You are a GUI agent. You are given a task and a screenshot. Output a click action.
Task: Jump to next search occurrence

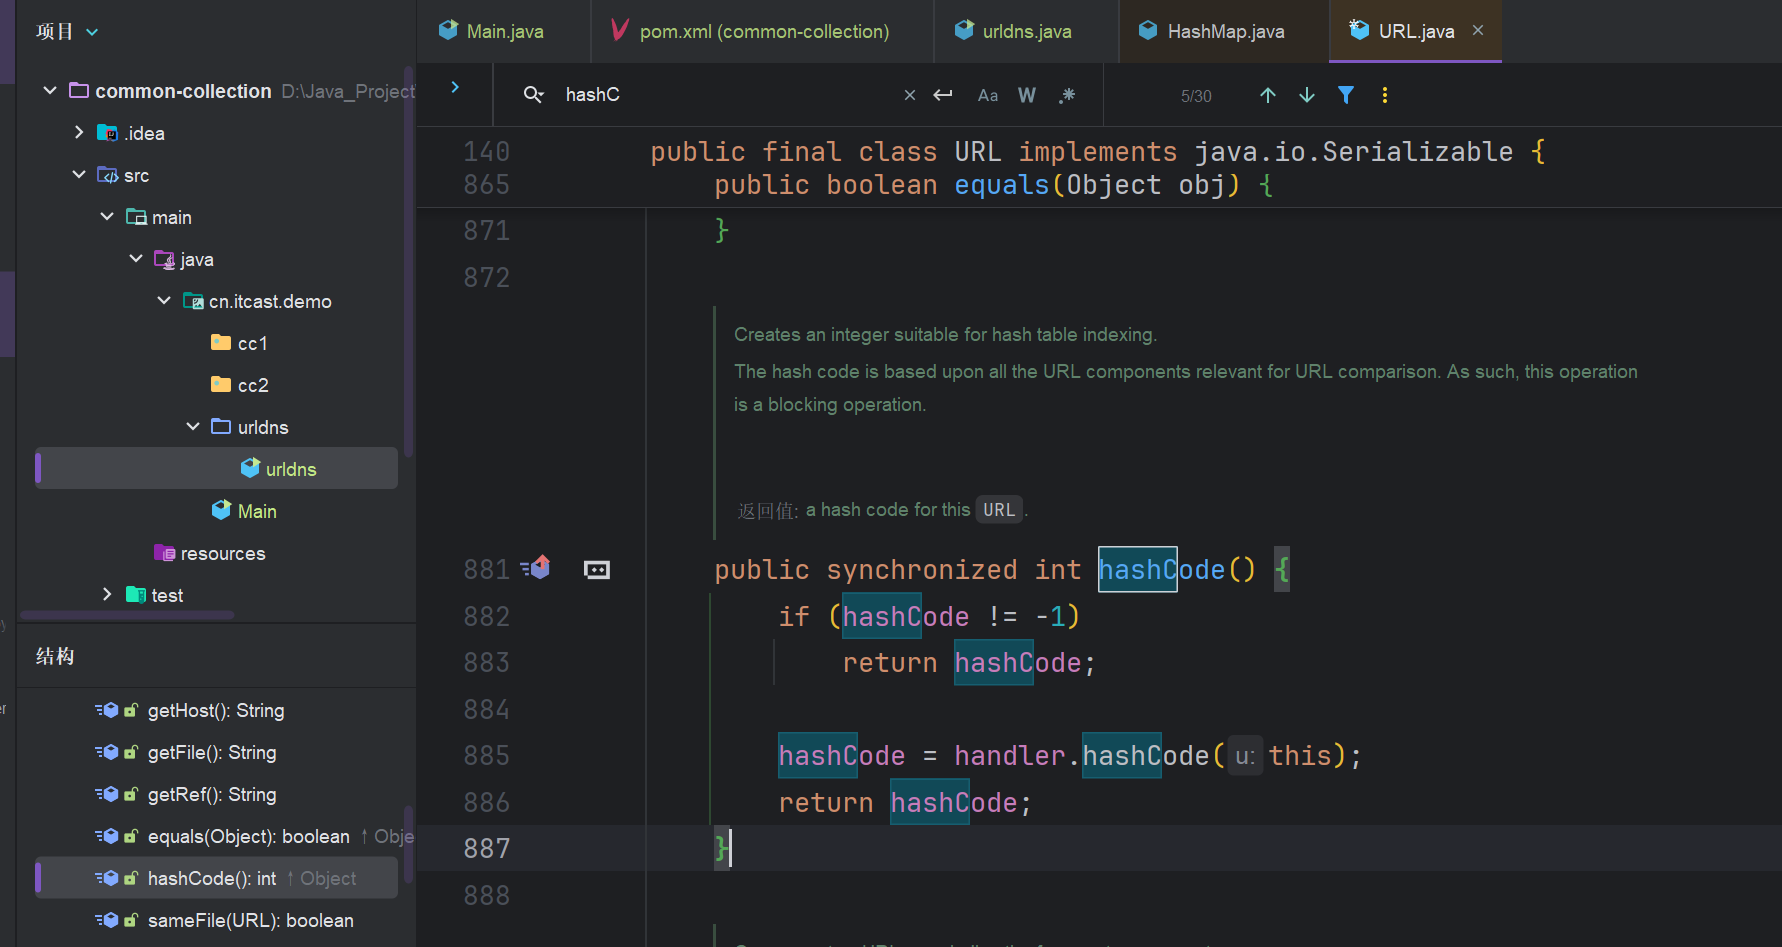click(1306, 95)
